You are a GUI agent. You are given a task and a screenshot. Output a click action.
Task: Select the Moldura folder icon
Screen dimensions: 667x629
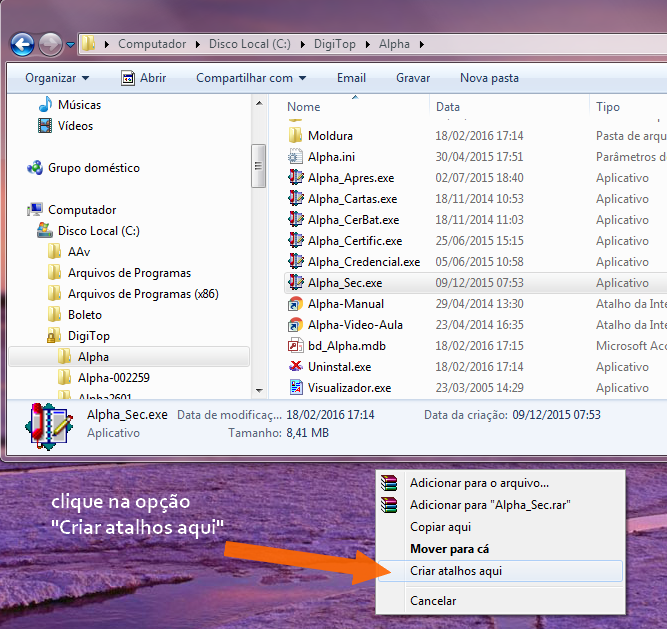[x=295, y=135]
